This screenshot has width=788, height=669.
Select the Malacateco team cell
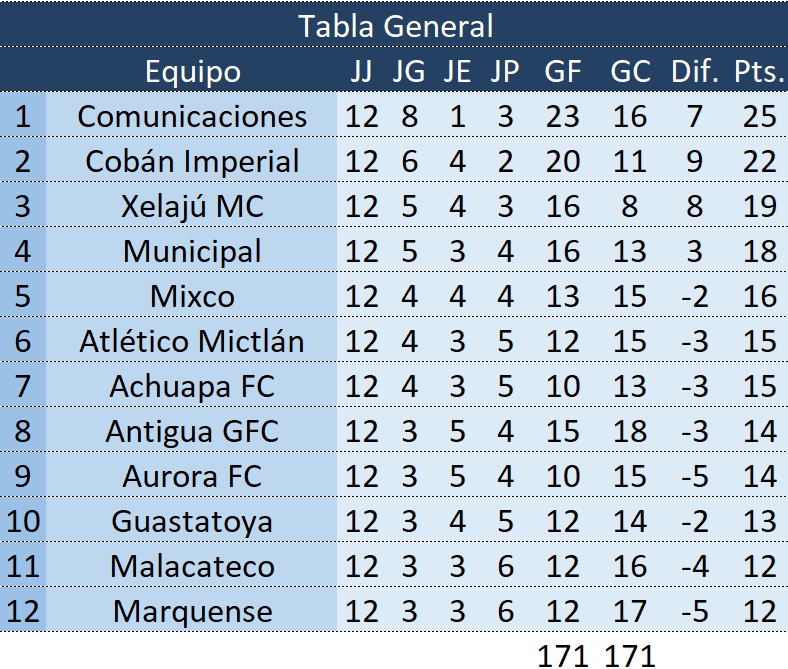(x=192, y=567)
